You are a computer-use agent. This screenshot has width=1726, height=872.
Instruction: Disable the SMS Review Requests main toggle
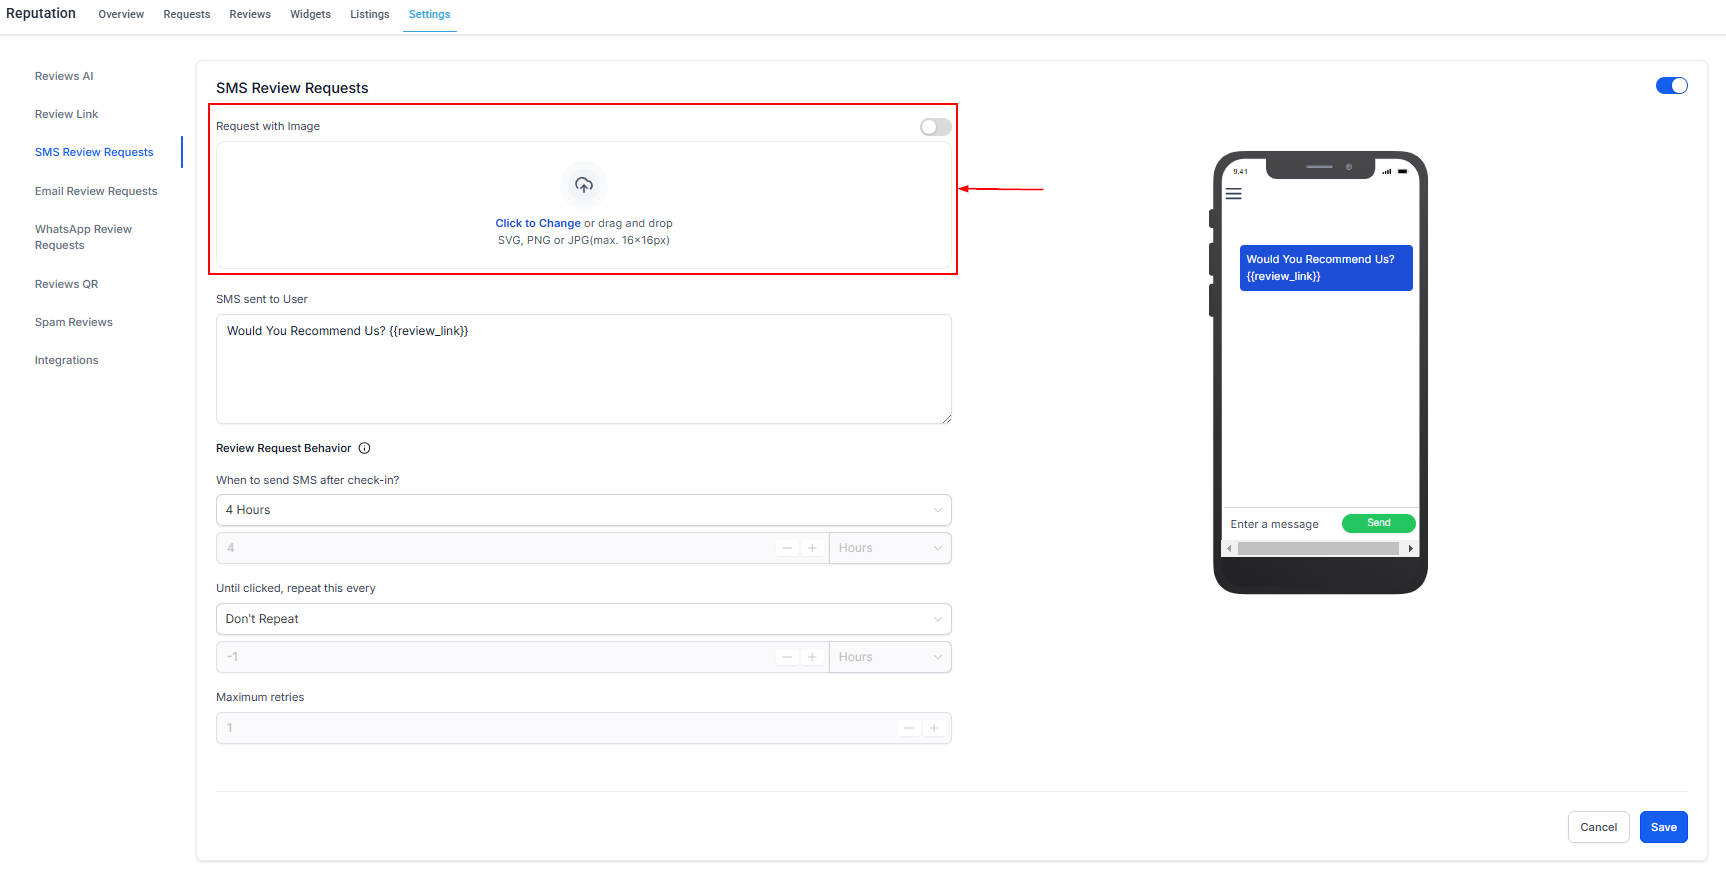[x=1671, y=86]
